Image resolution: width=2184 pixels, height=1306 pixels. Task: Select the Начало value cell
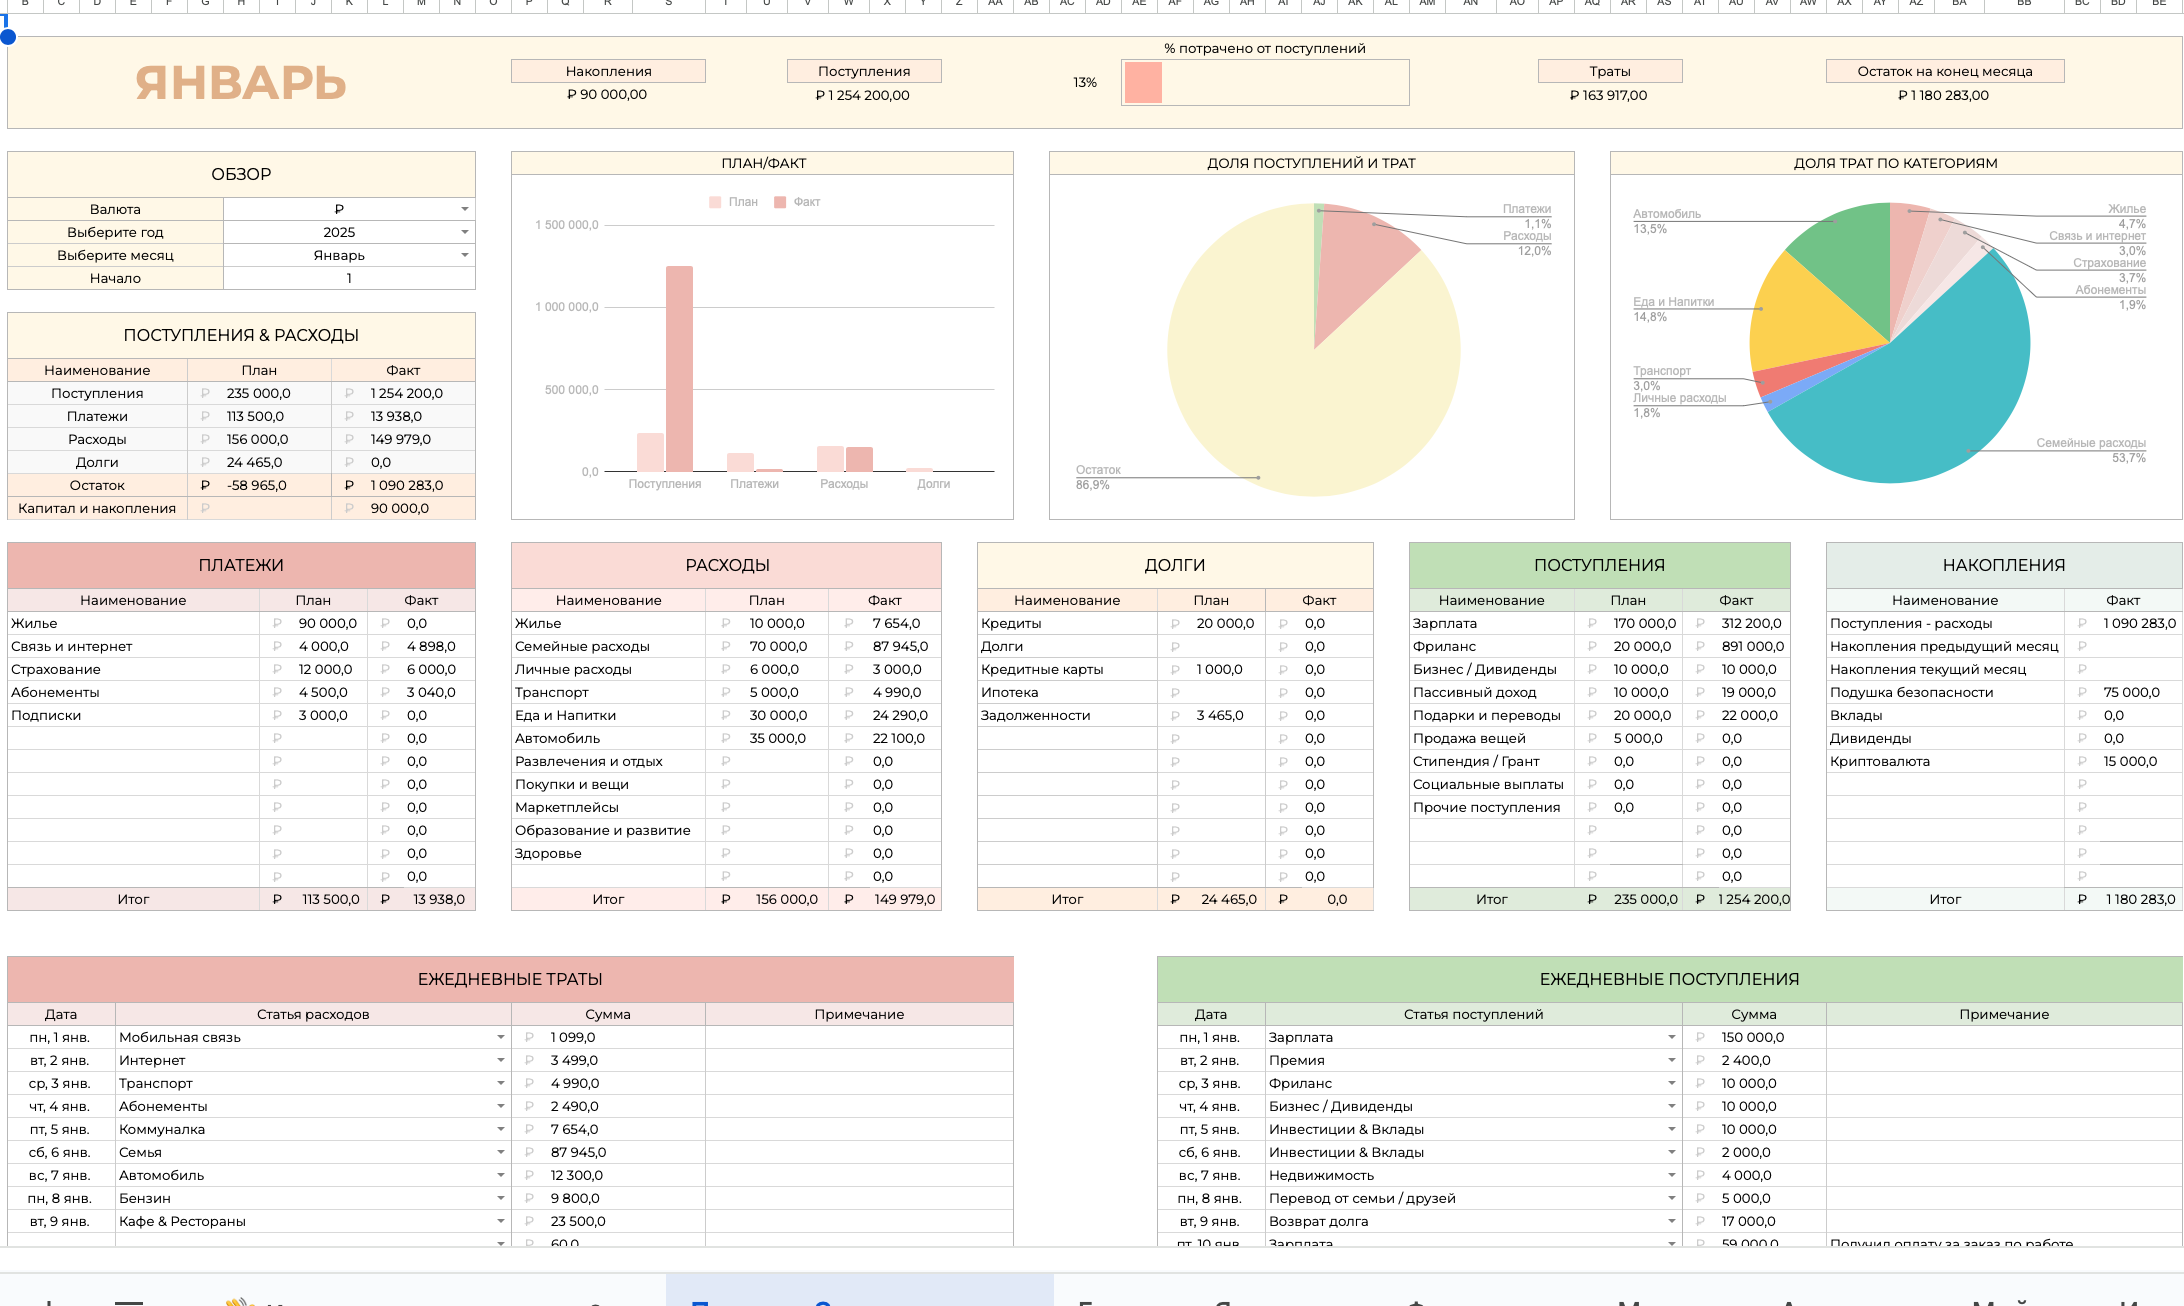point(349,278)
